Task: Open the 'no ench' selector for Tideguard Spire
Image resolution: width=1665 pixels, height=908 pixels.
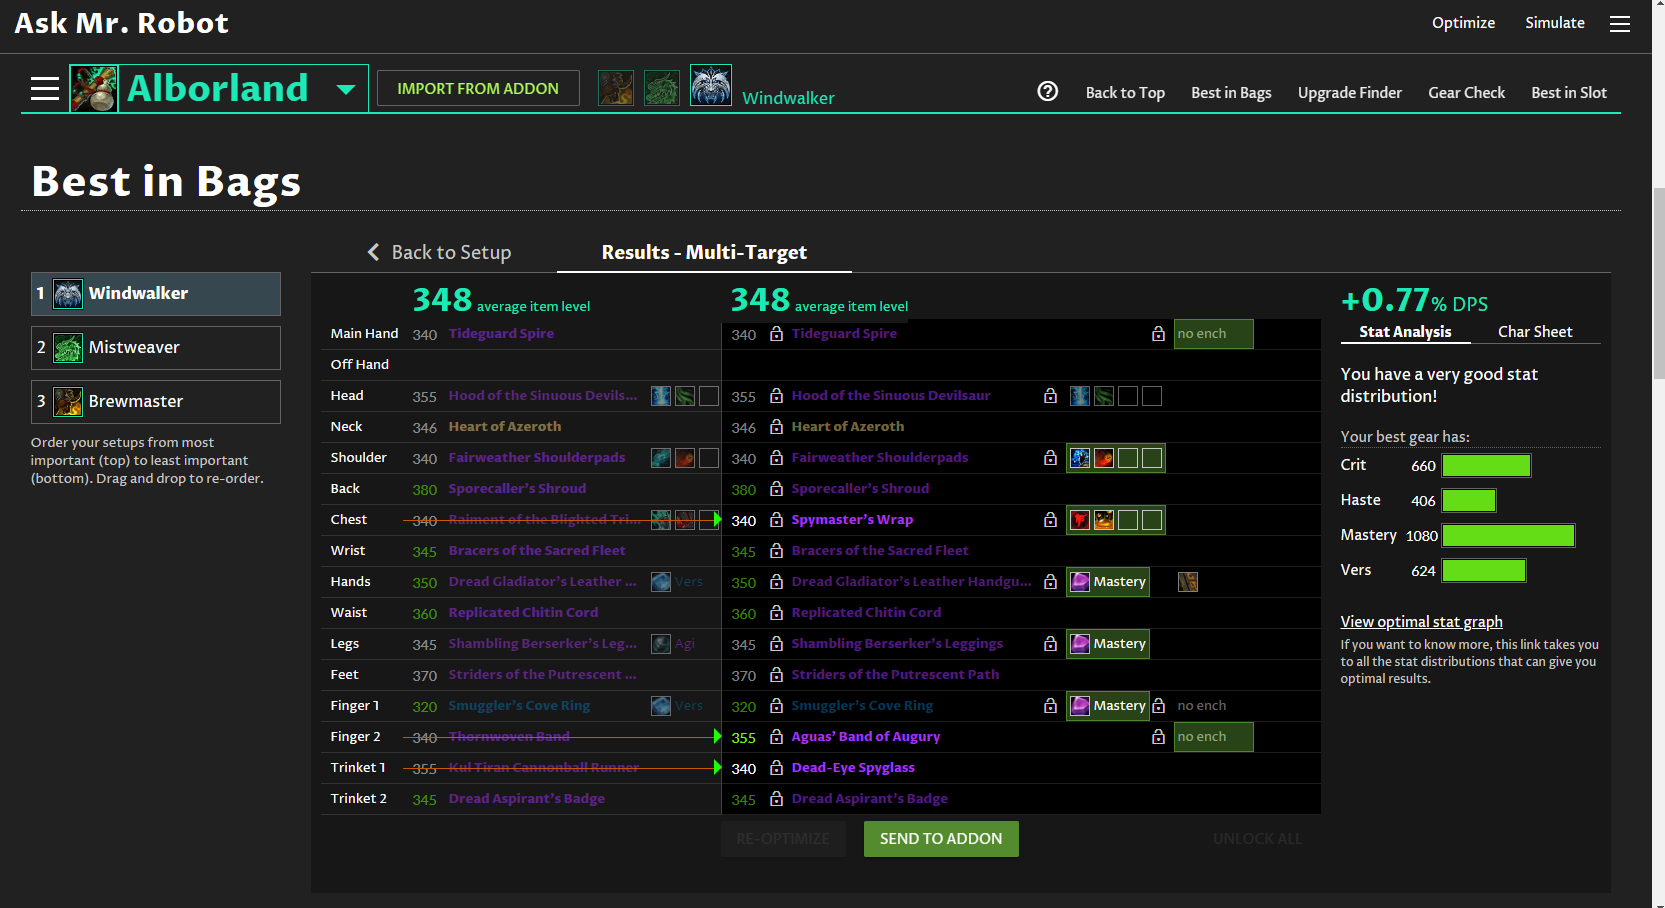Action: click(1213, 334)
